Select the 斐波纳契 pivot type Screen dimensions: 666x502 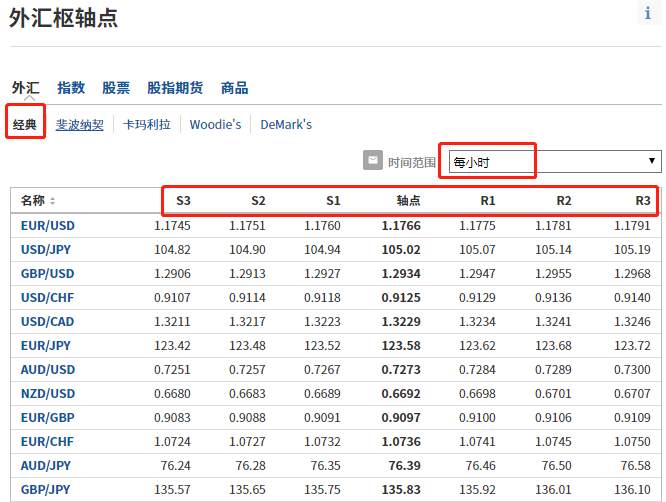coord(80,124)
